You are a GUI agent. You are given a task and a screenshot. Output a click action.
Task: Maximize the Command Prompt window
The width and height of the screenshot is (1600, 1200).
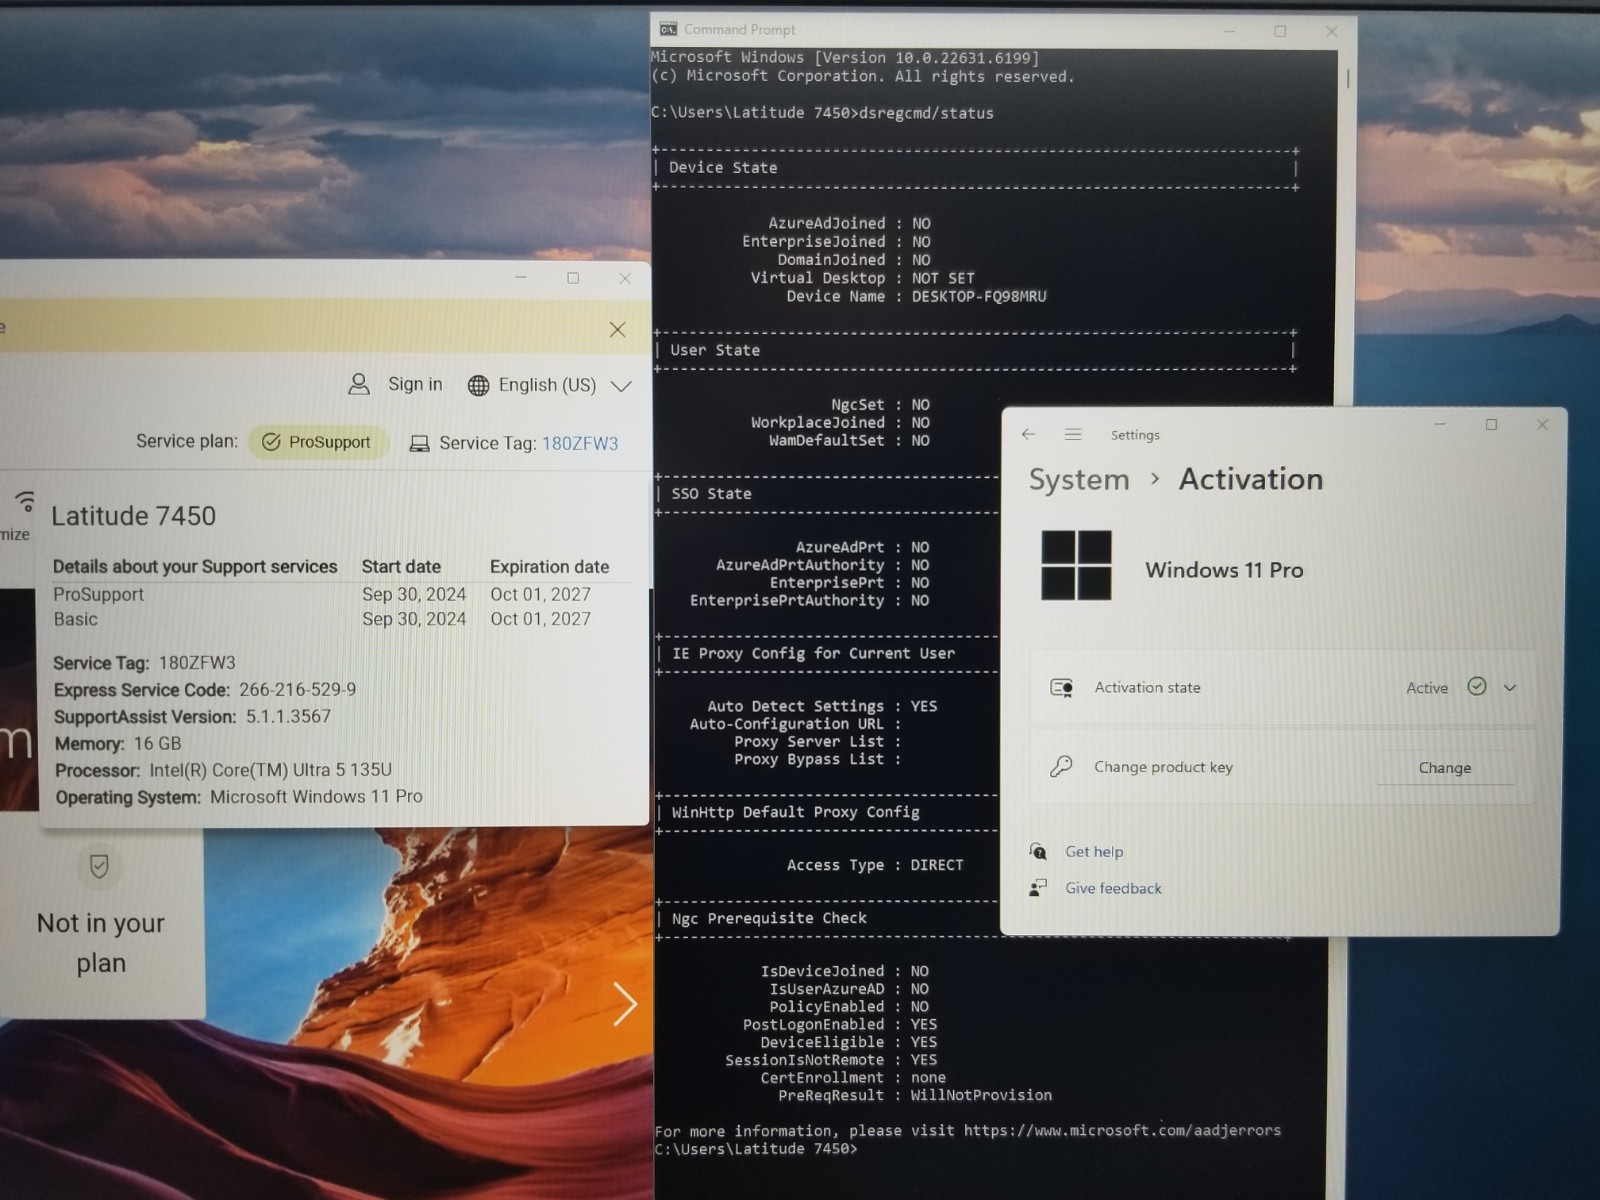(x=1280, y=31)
